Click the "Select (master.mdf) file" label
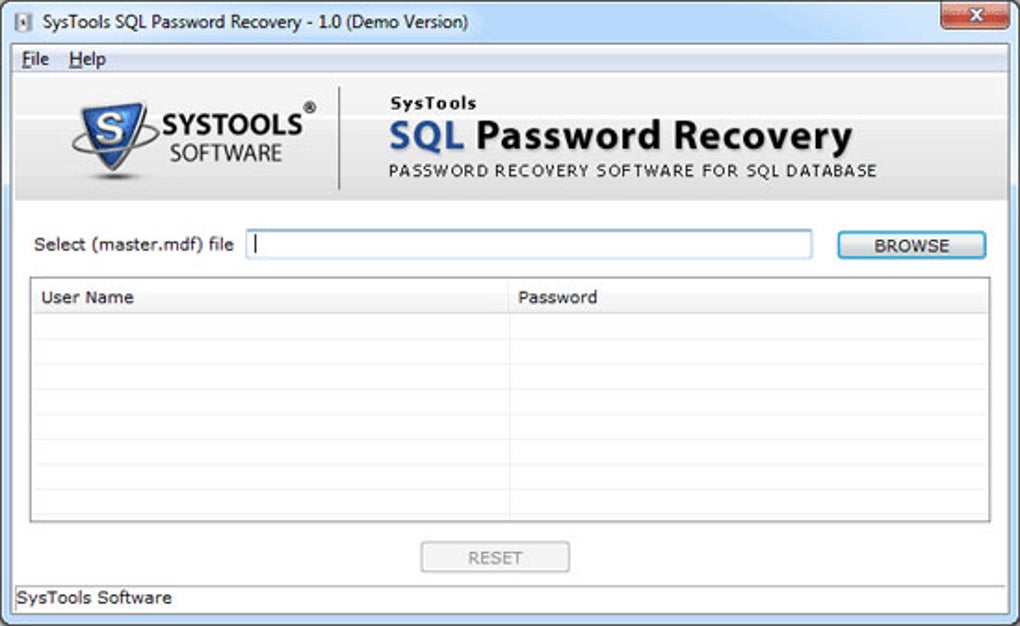The image size is (1020, 626). 134,244
